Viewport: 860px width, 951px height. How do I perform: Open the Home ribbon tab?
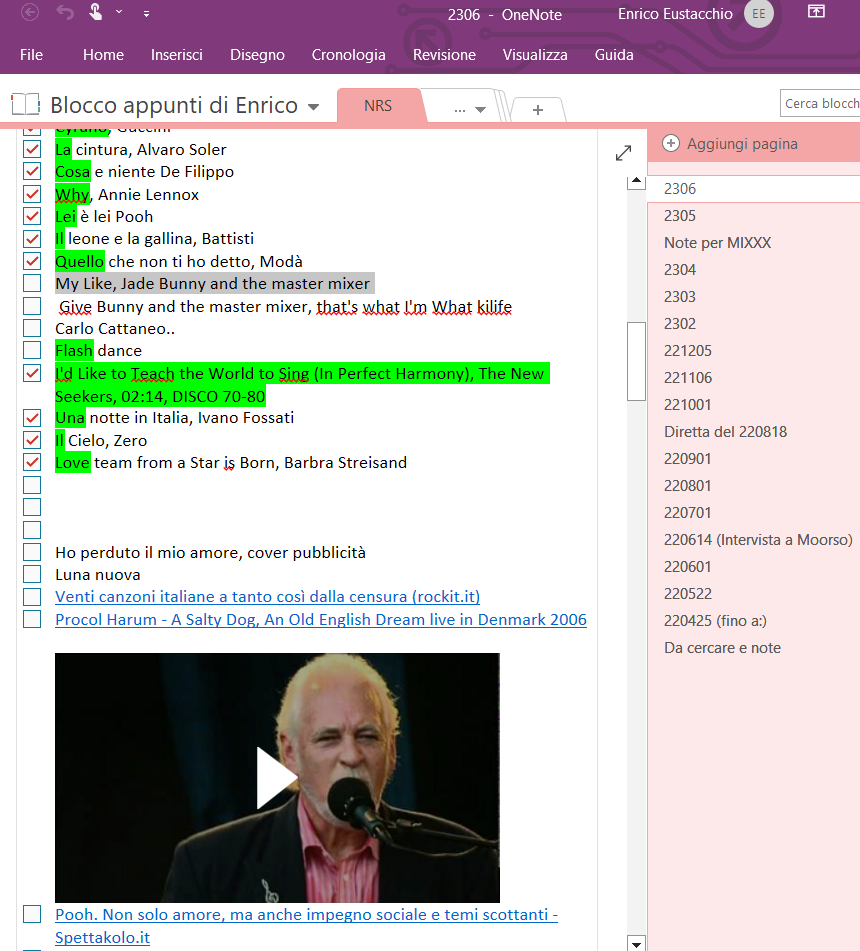[x=103, y=55]
